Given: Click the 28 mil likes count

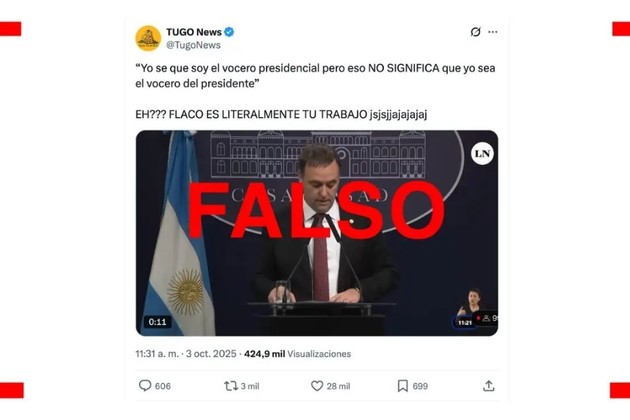Looking at the screenshot, I should point(338,386).
